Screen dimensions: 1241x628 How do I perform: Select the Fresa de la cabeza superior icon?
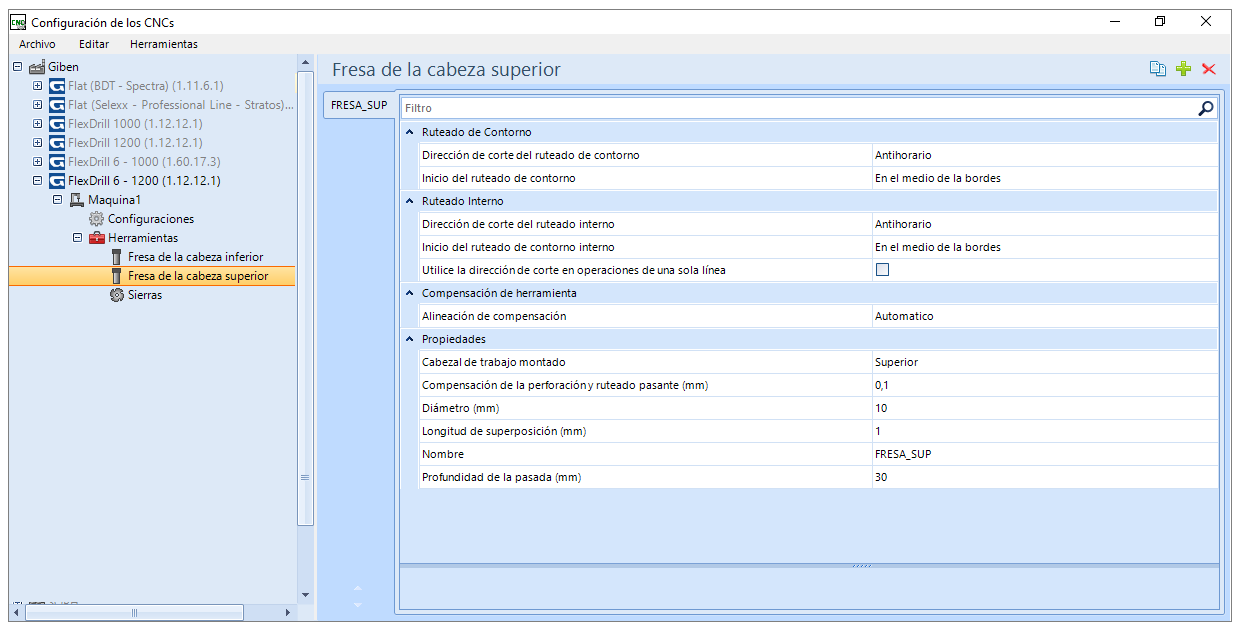[x=116, y=276]
